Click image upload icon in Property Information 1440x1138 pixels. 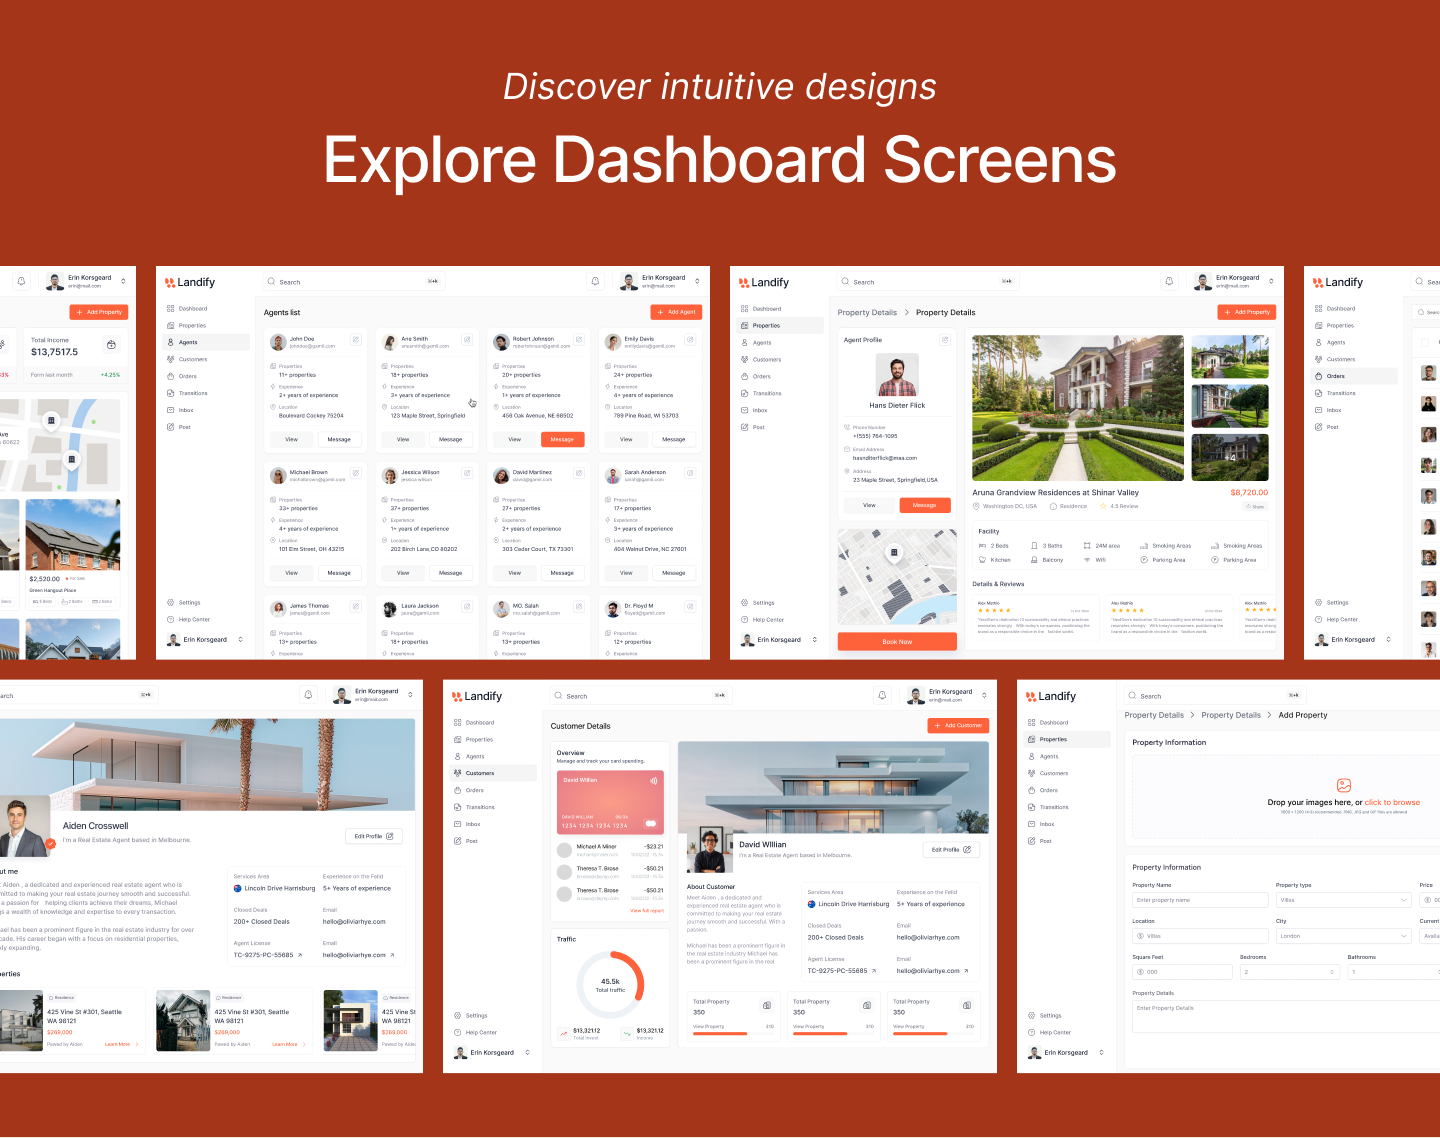coord(1344,786)
